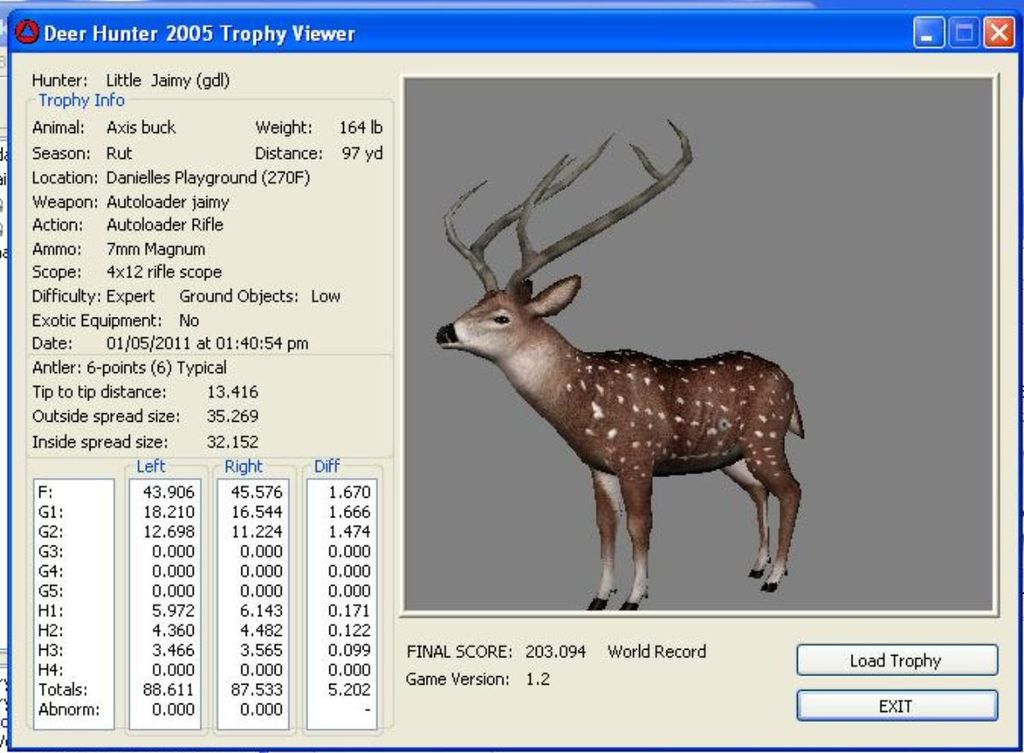Click the Right G1 value 16.544

pyautogui.click(x=257, y=512)
